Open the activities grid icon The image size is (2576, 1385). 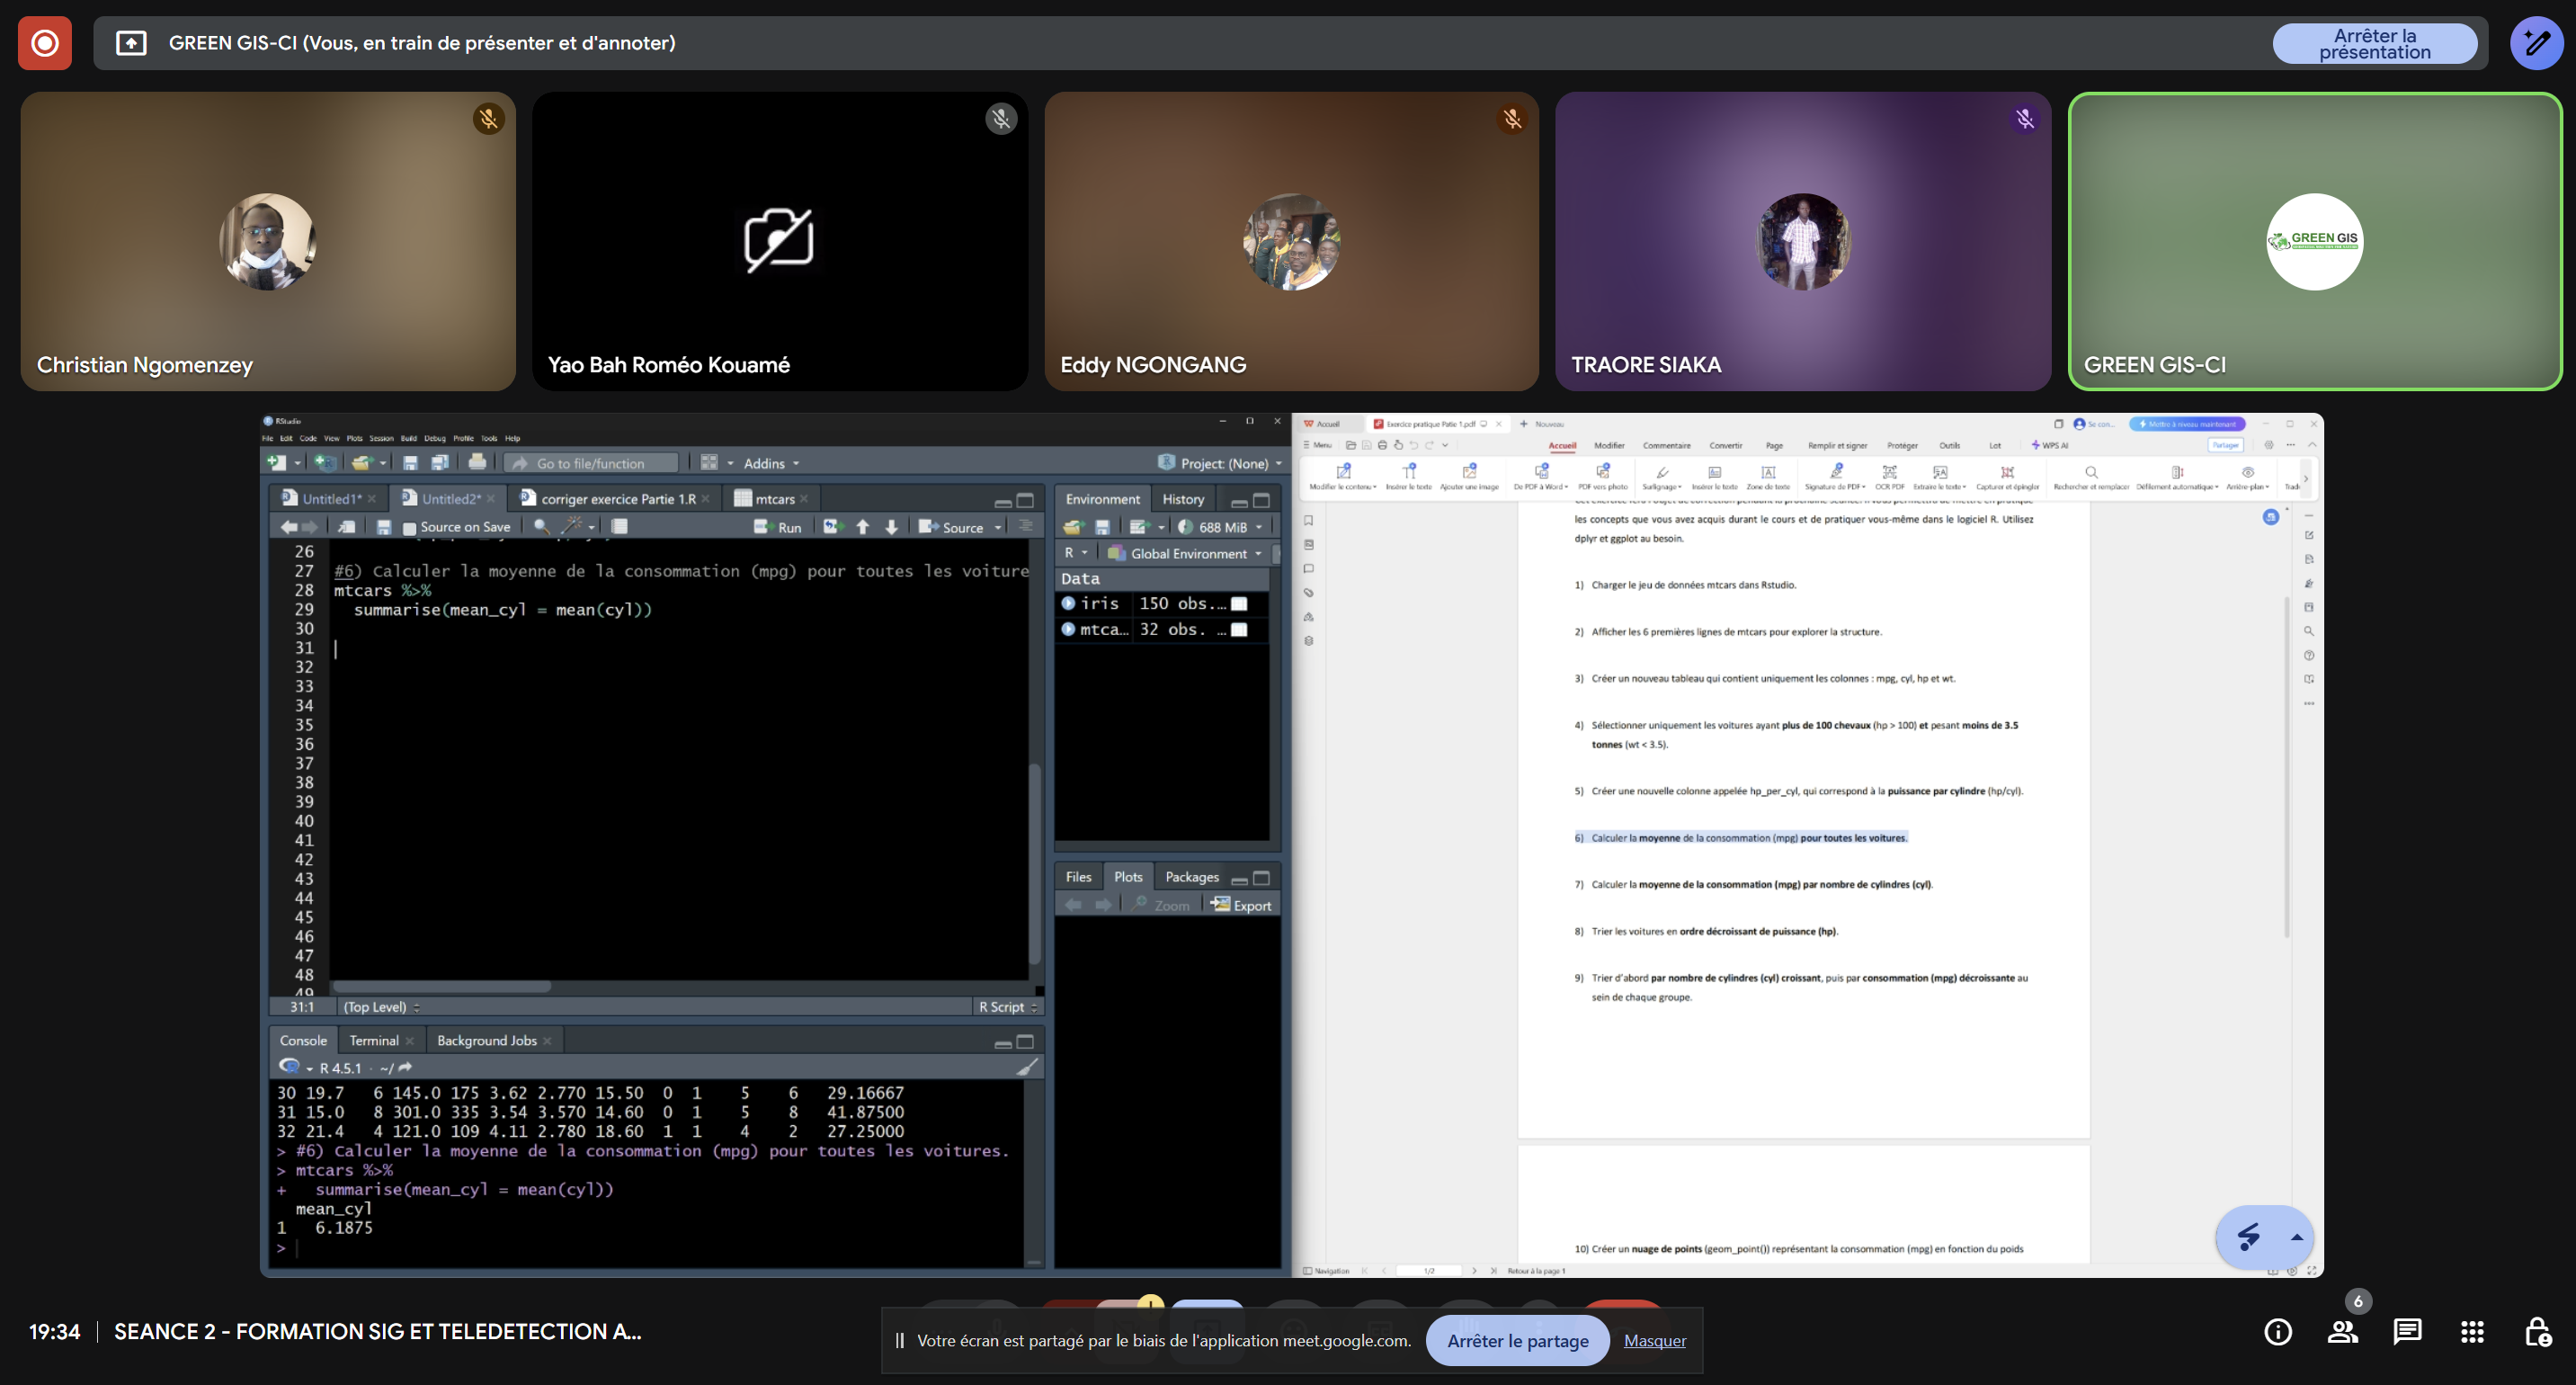point(2472,1331)
